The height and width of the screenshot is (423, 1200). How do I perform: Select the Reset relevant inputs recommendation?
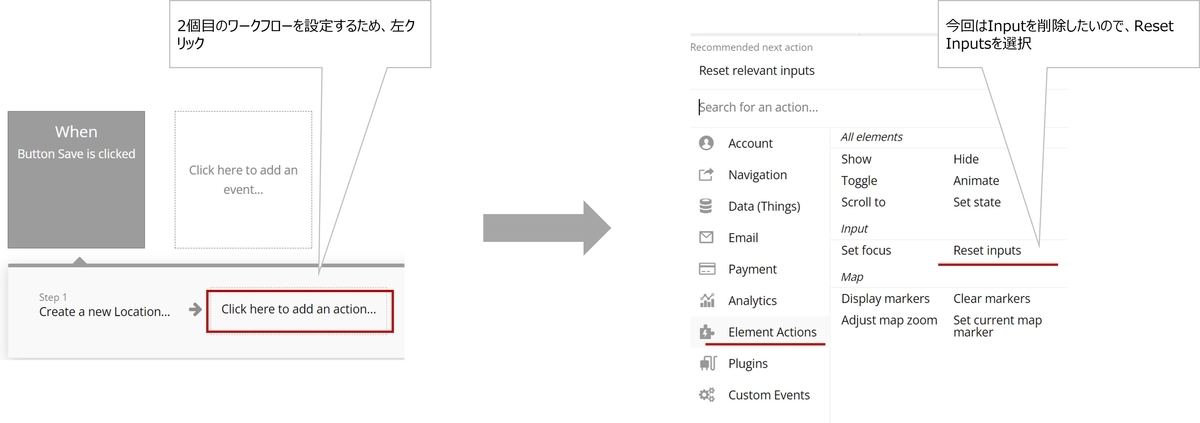757,71
